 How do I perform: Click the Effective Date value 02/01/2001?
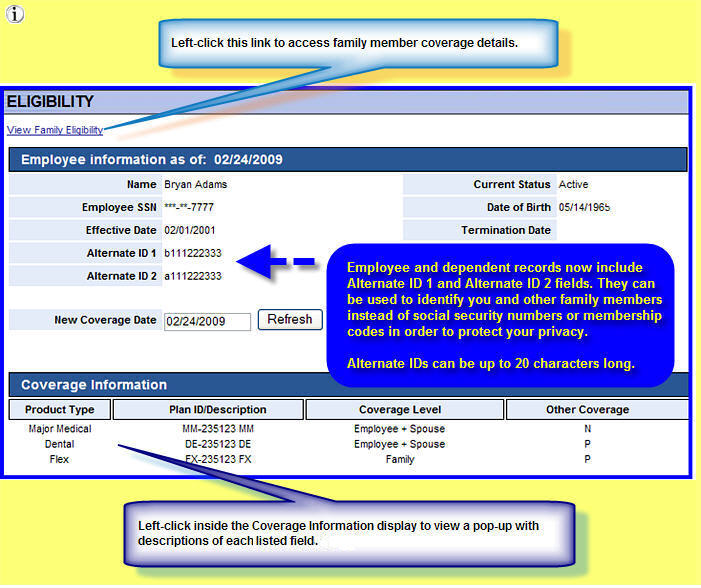click(x=190, y=230)
